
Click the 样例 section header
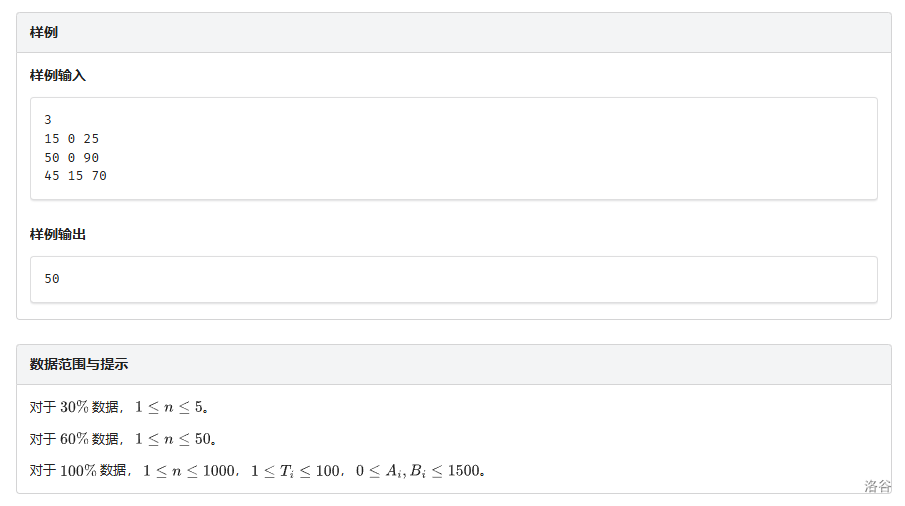point(44,32)
